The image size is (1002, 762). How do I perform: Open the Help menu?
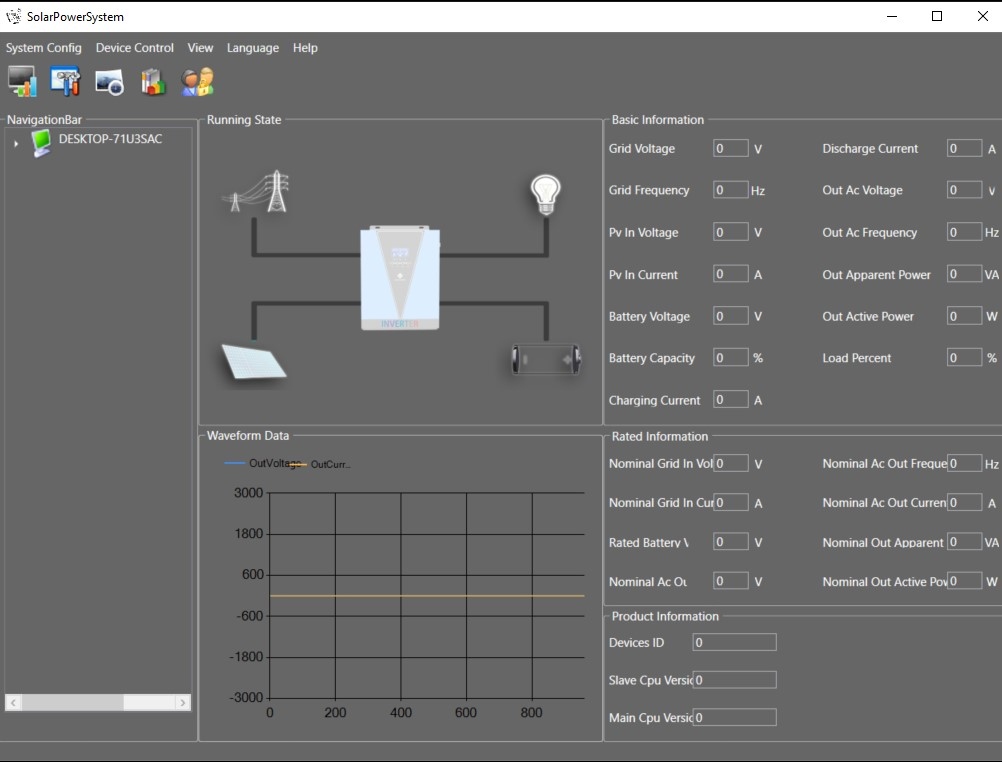point(305,48)
